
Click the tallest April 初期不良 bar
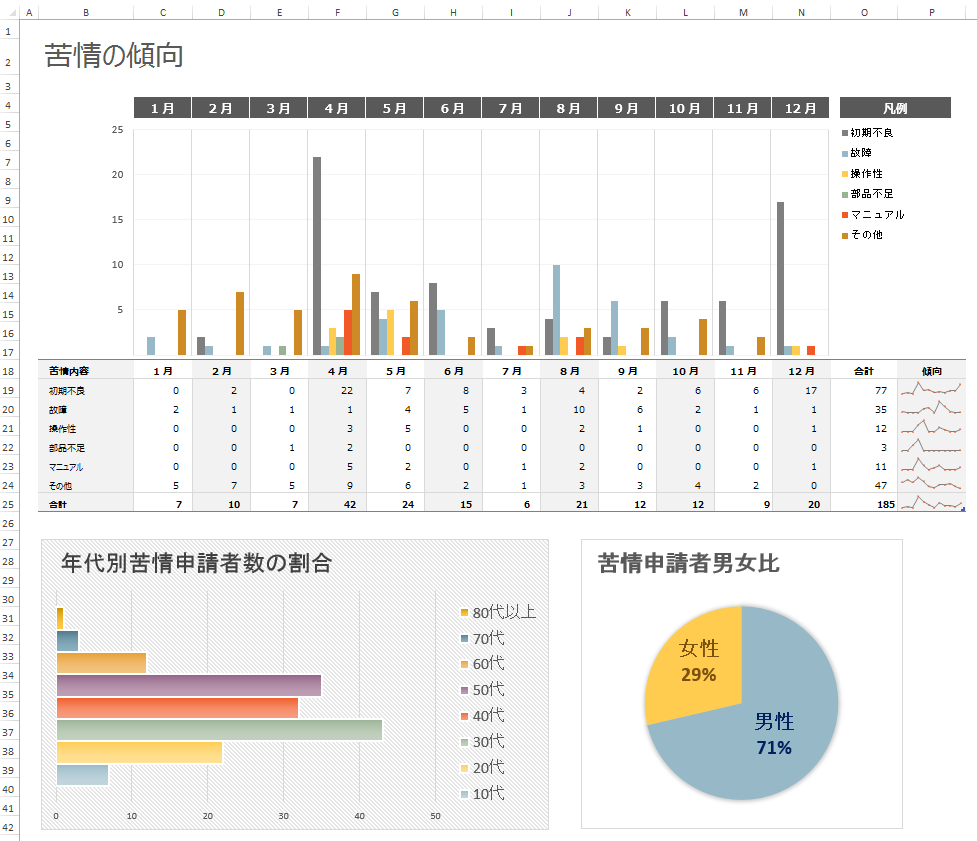click(x=317, y=256)
